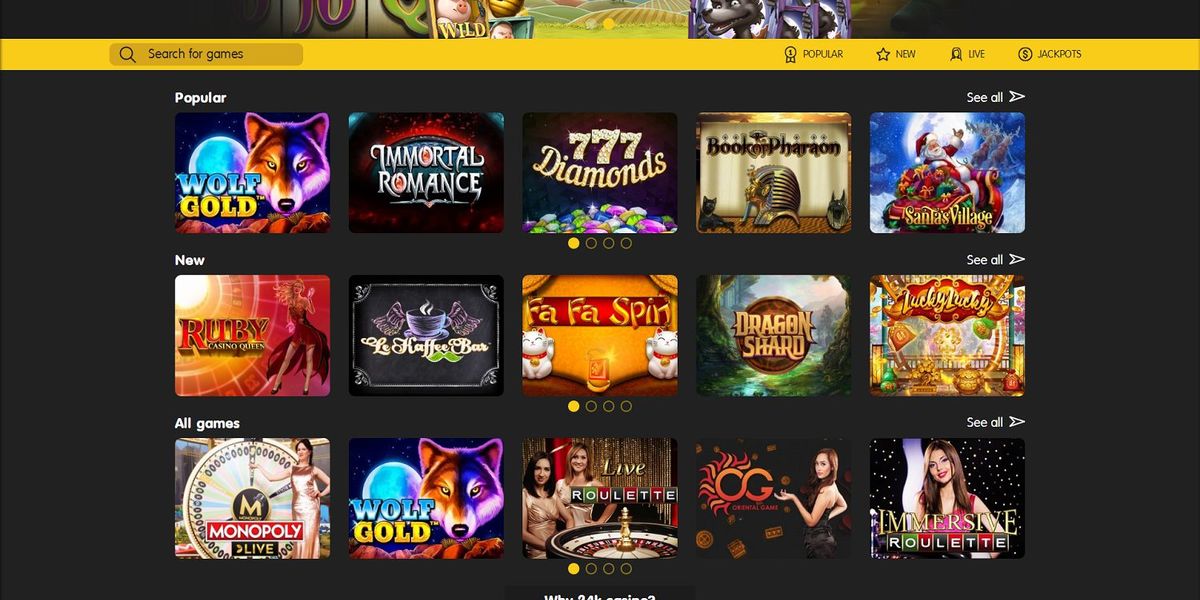Screen dimensions: 1200x600
Task: Click the Popular medal icon
Action: (x=790, y=54)
